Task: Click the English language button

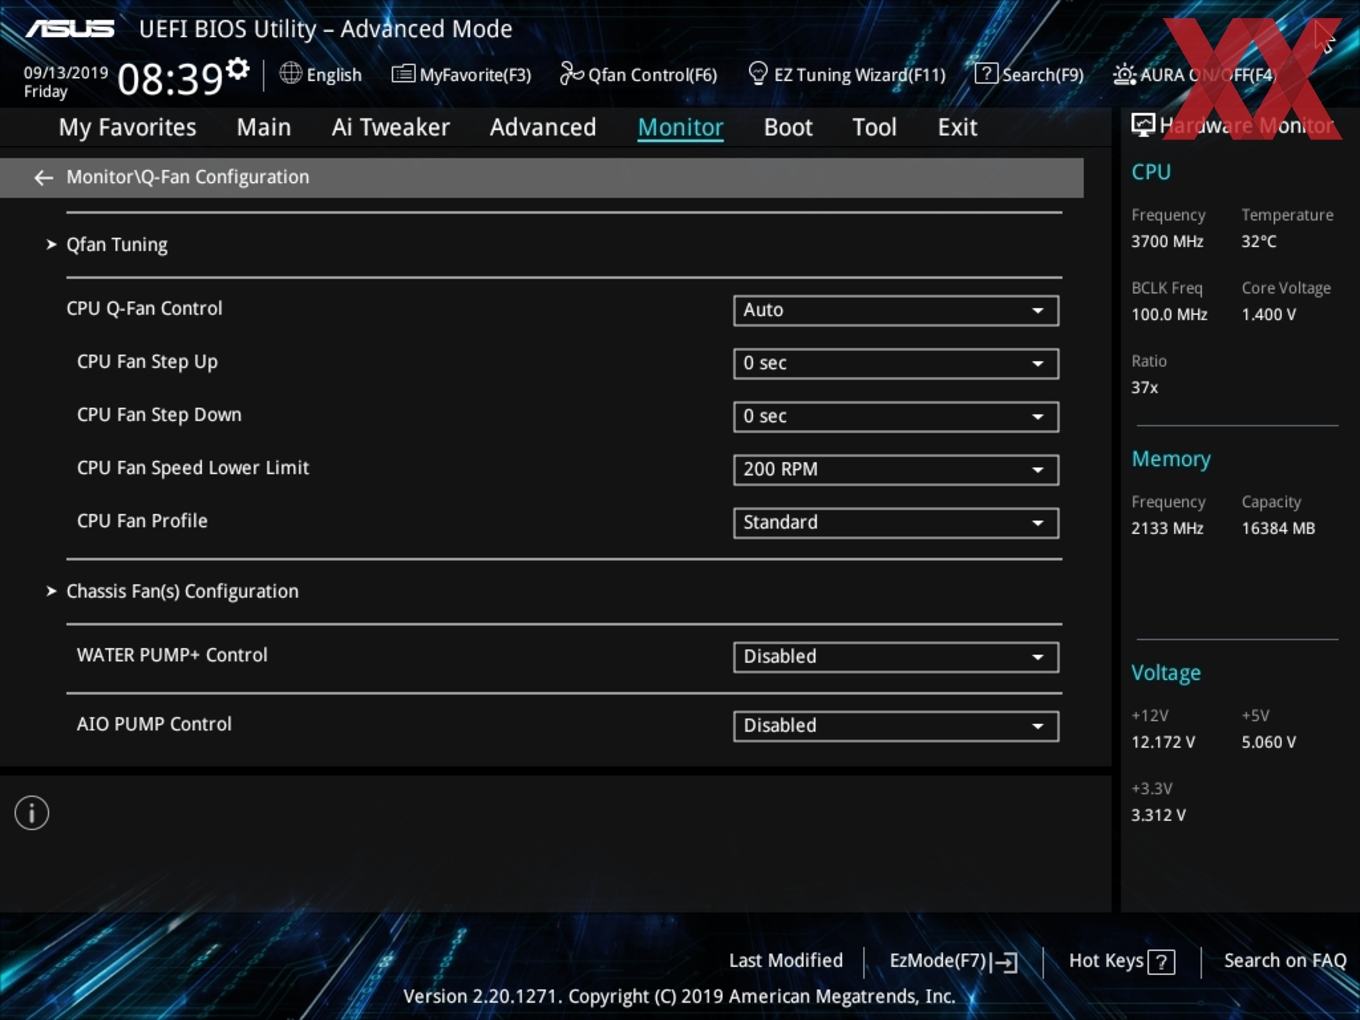Action: point(321,74)
